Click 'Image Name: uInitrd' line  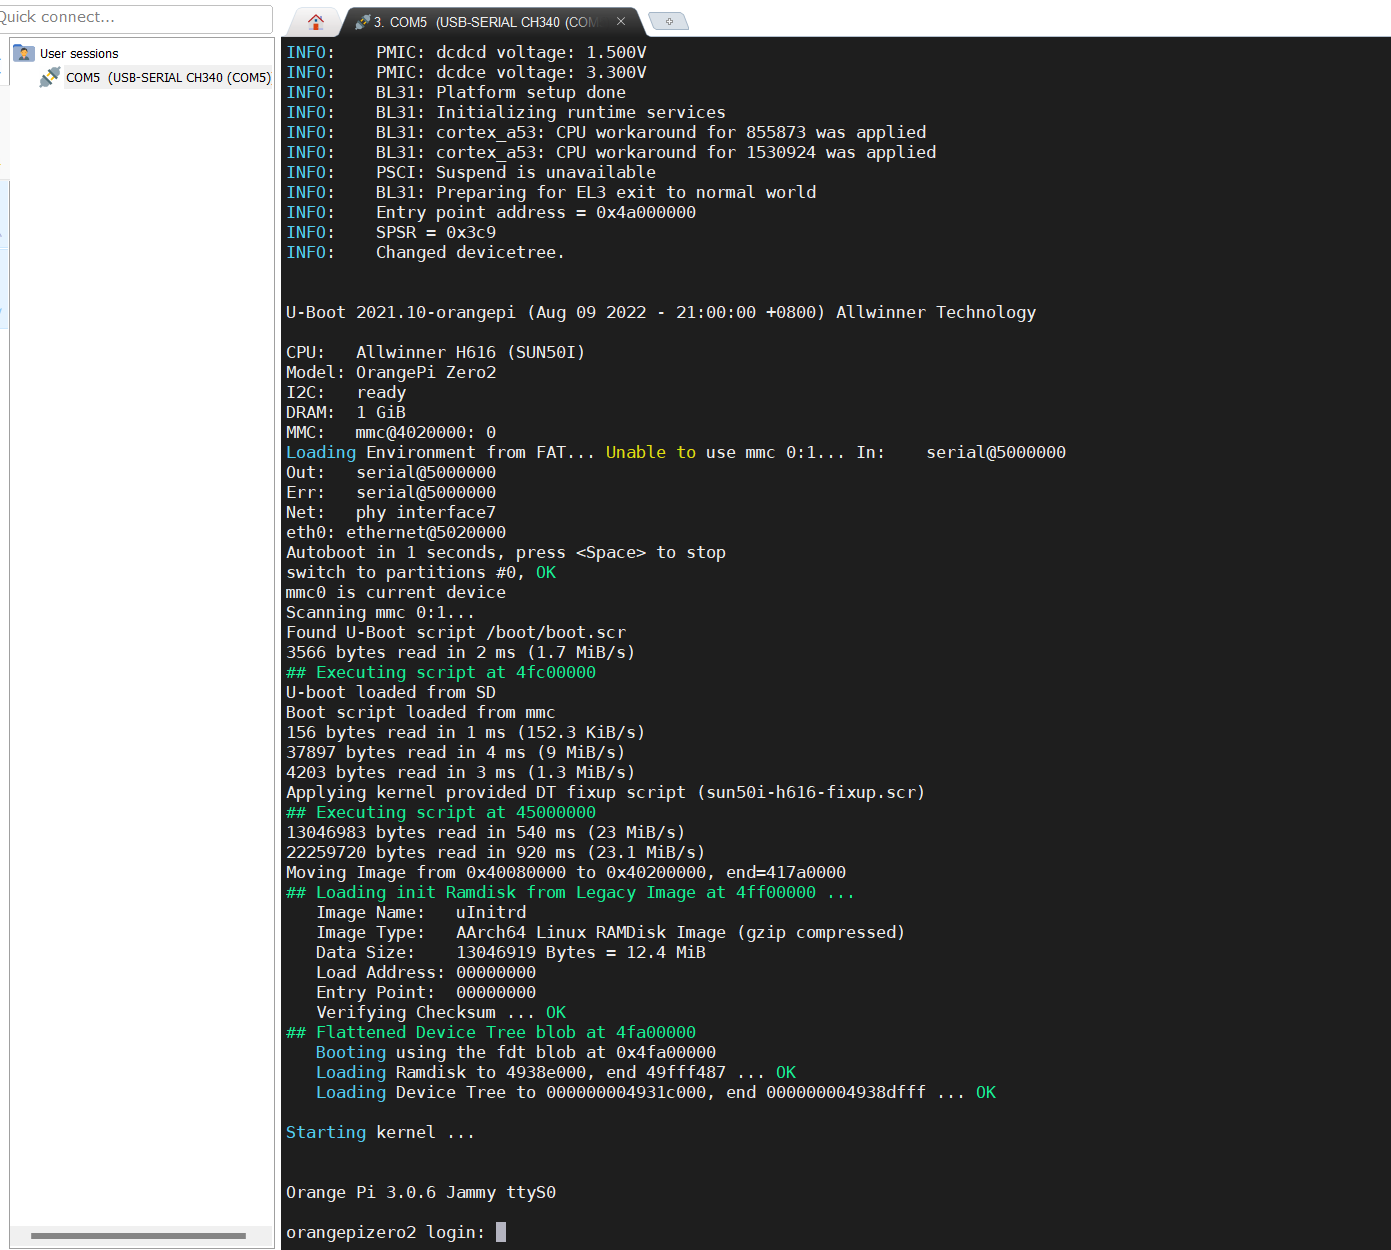(421, 912)
